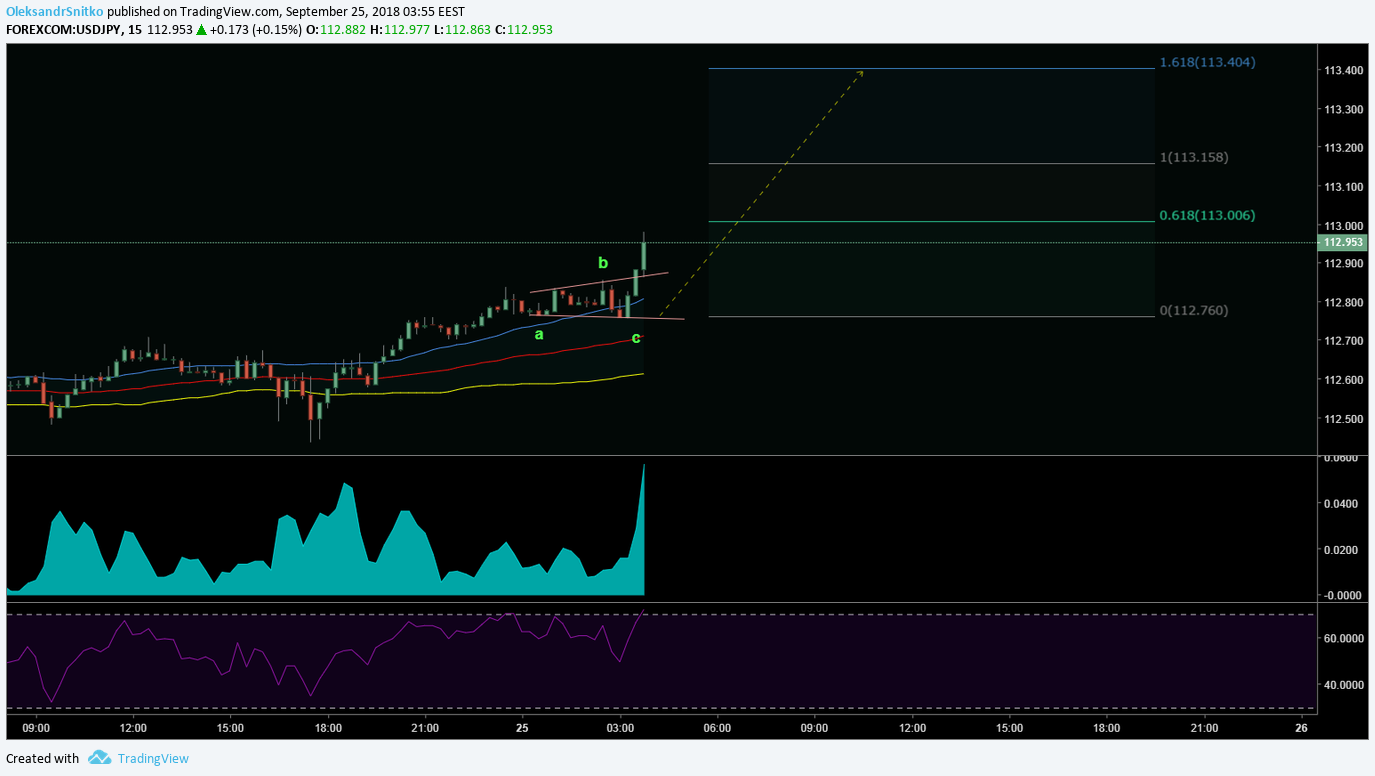Click the 0(112.760) Fibonacci level label
The width and height of the screenshot is (1375, 776).
[1194, 310]
